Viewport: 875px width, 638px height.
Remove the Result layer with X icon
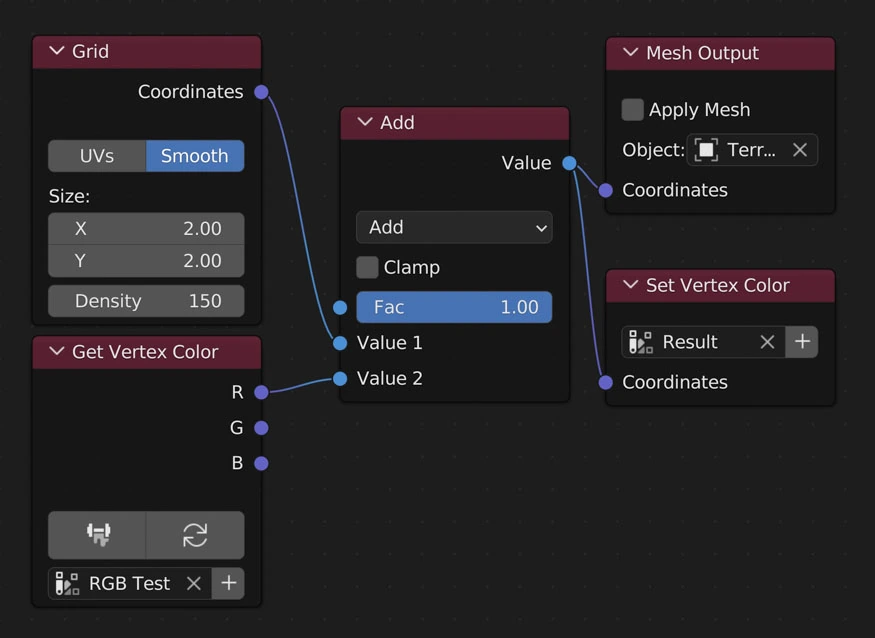[767, 342]
